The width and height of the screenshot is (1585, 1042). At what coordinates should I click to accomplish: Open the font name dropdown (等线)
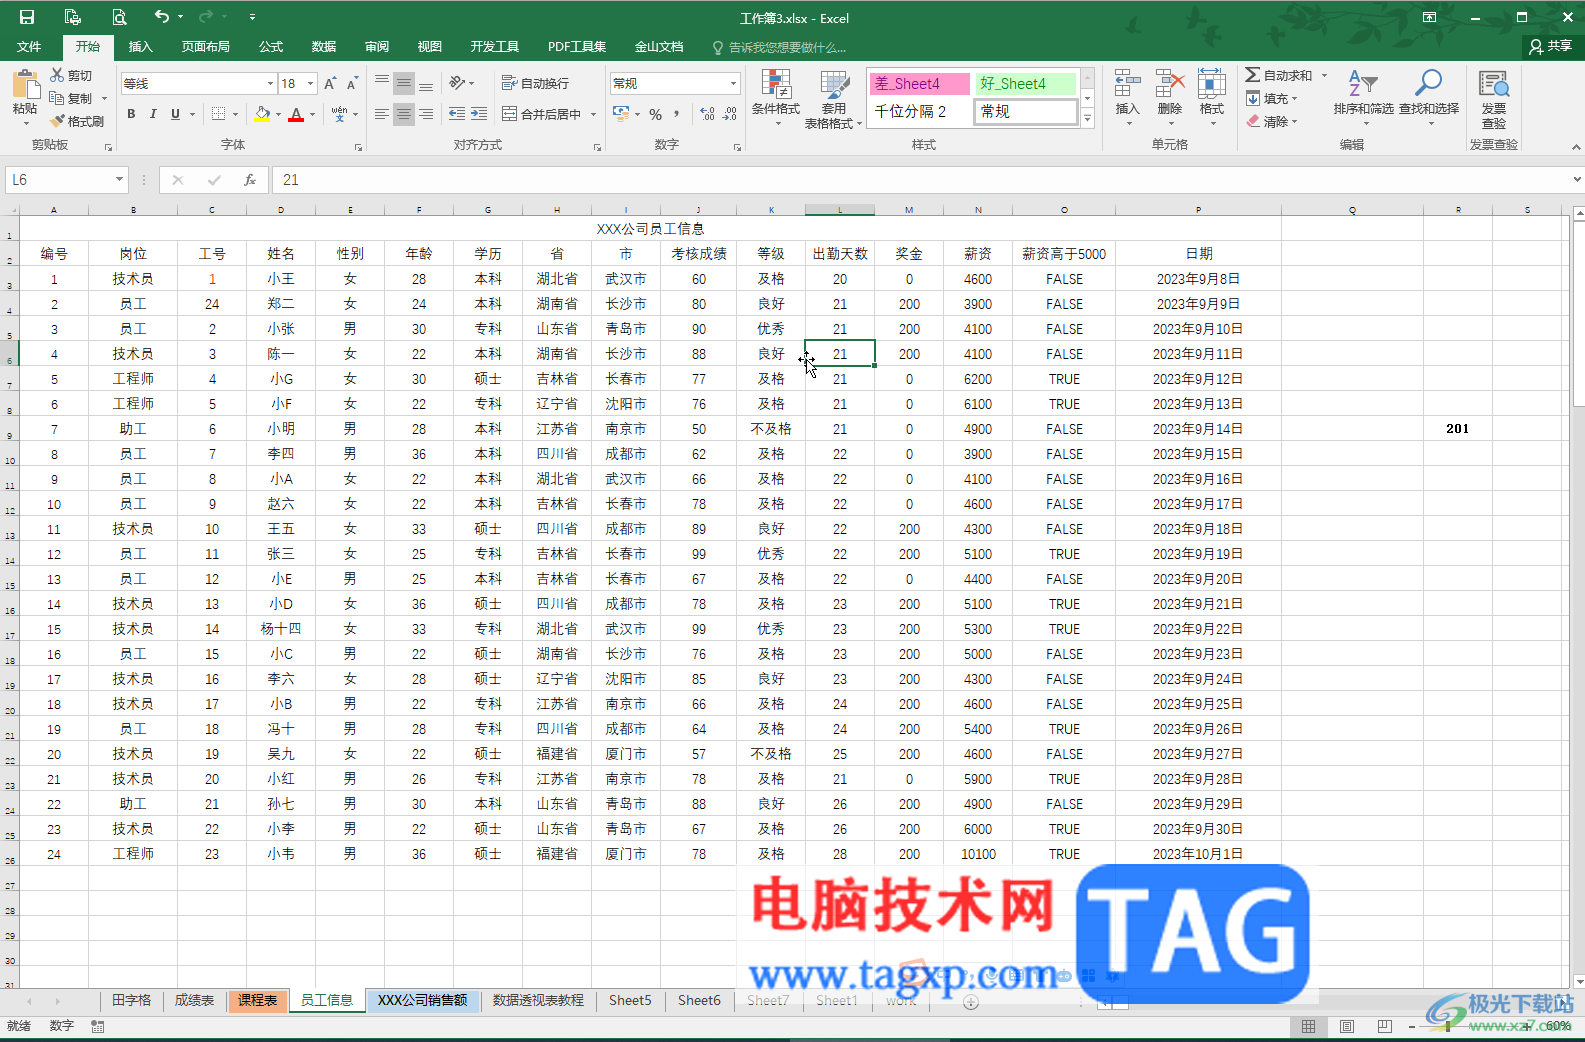270,83
